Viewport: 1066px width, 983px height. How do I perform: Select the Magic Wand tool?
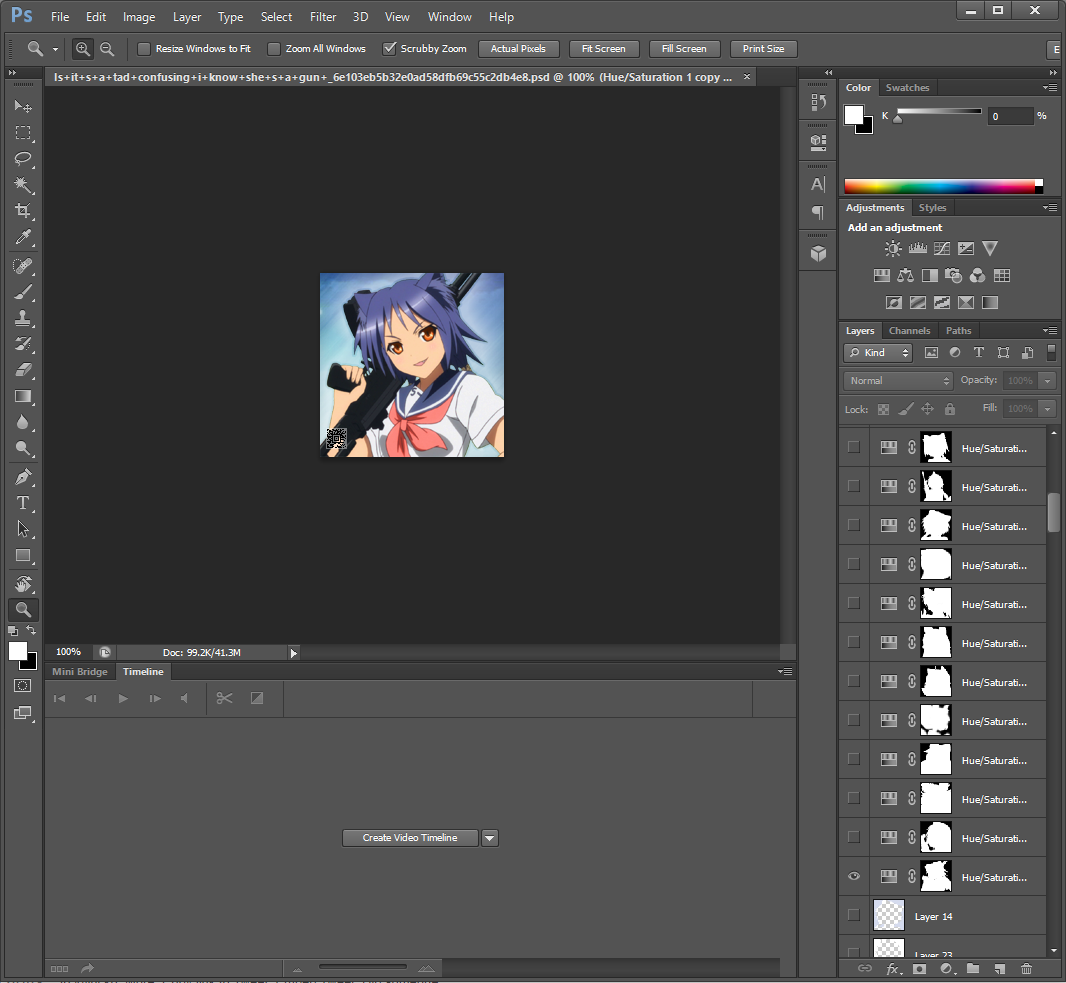click(x=22, y=184)
